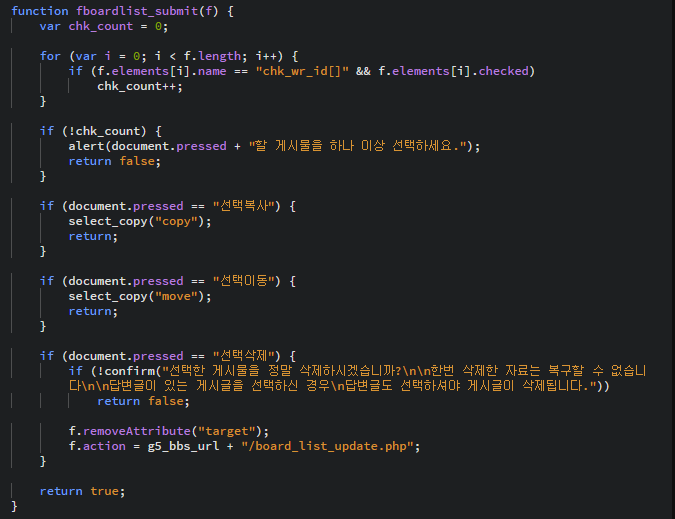Click the string "/board_list_update.php"
675x519 pixels.
tap(327, 446)
